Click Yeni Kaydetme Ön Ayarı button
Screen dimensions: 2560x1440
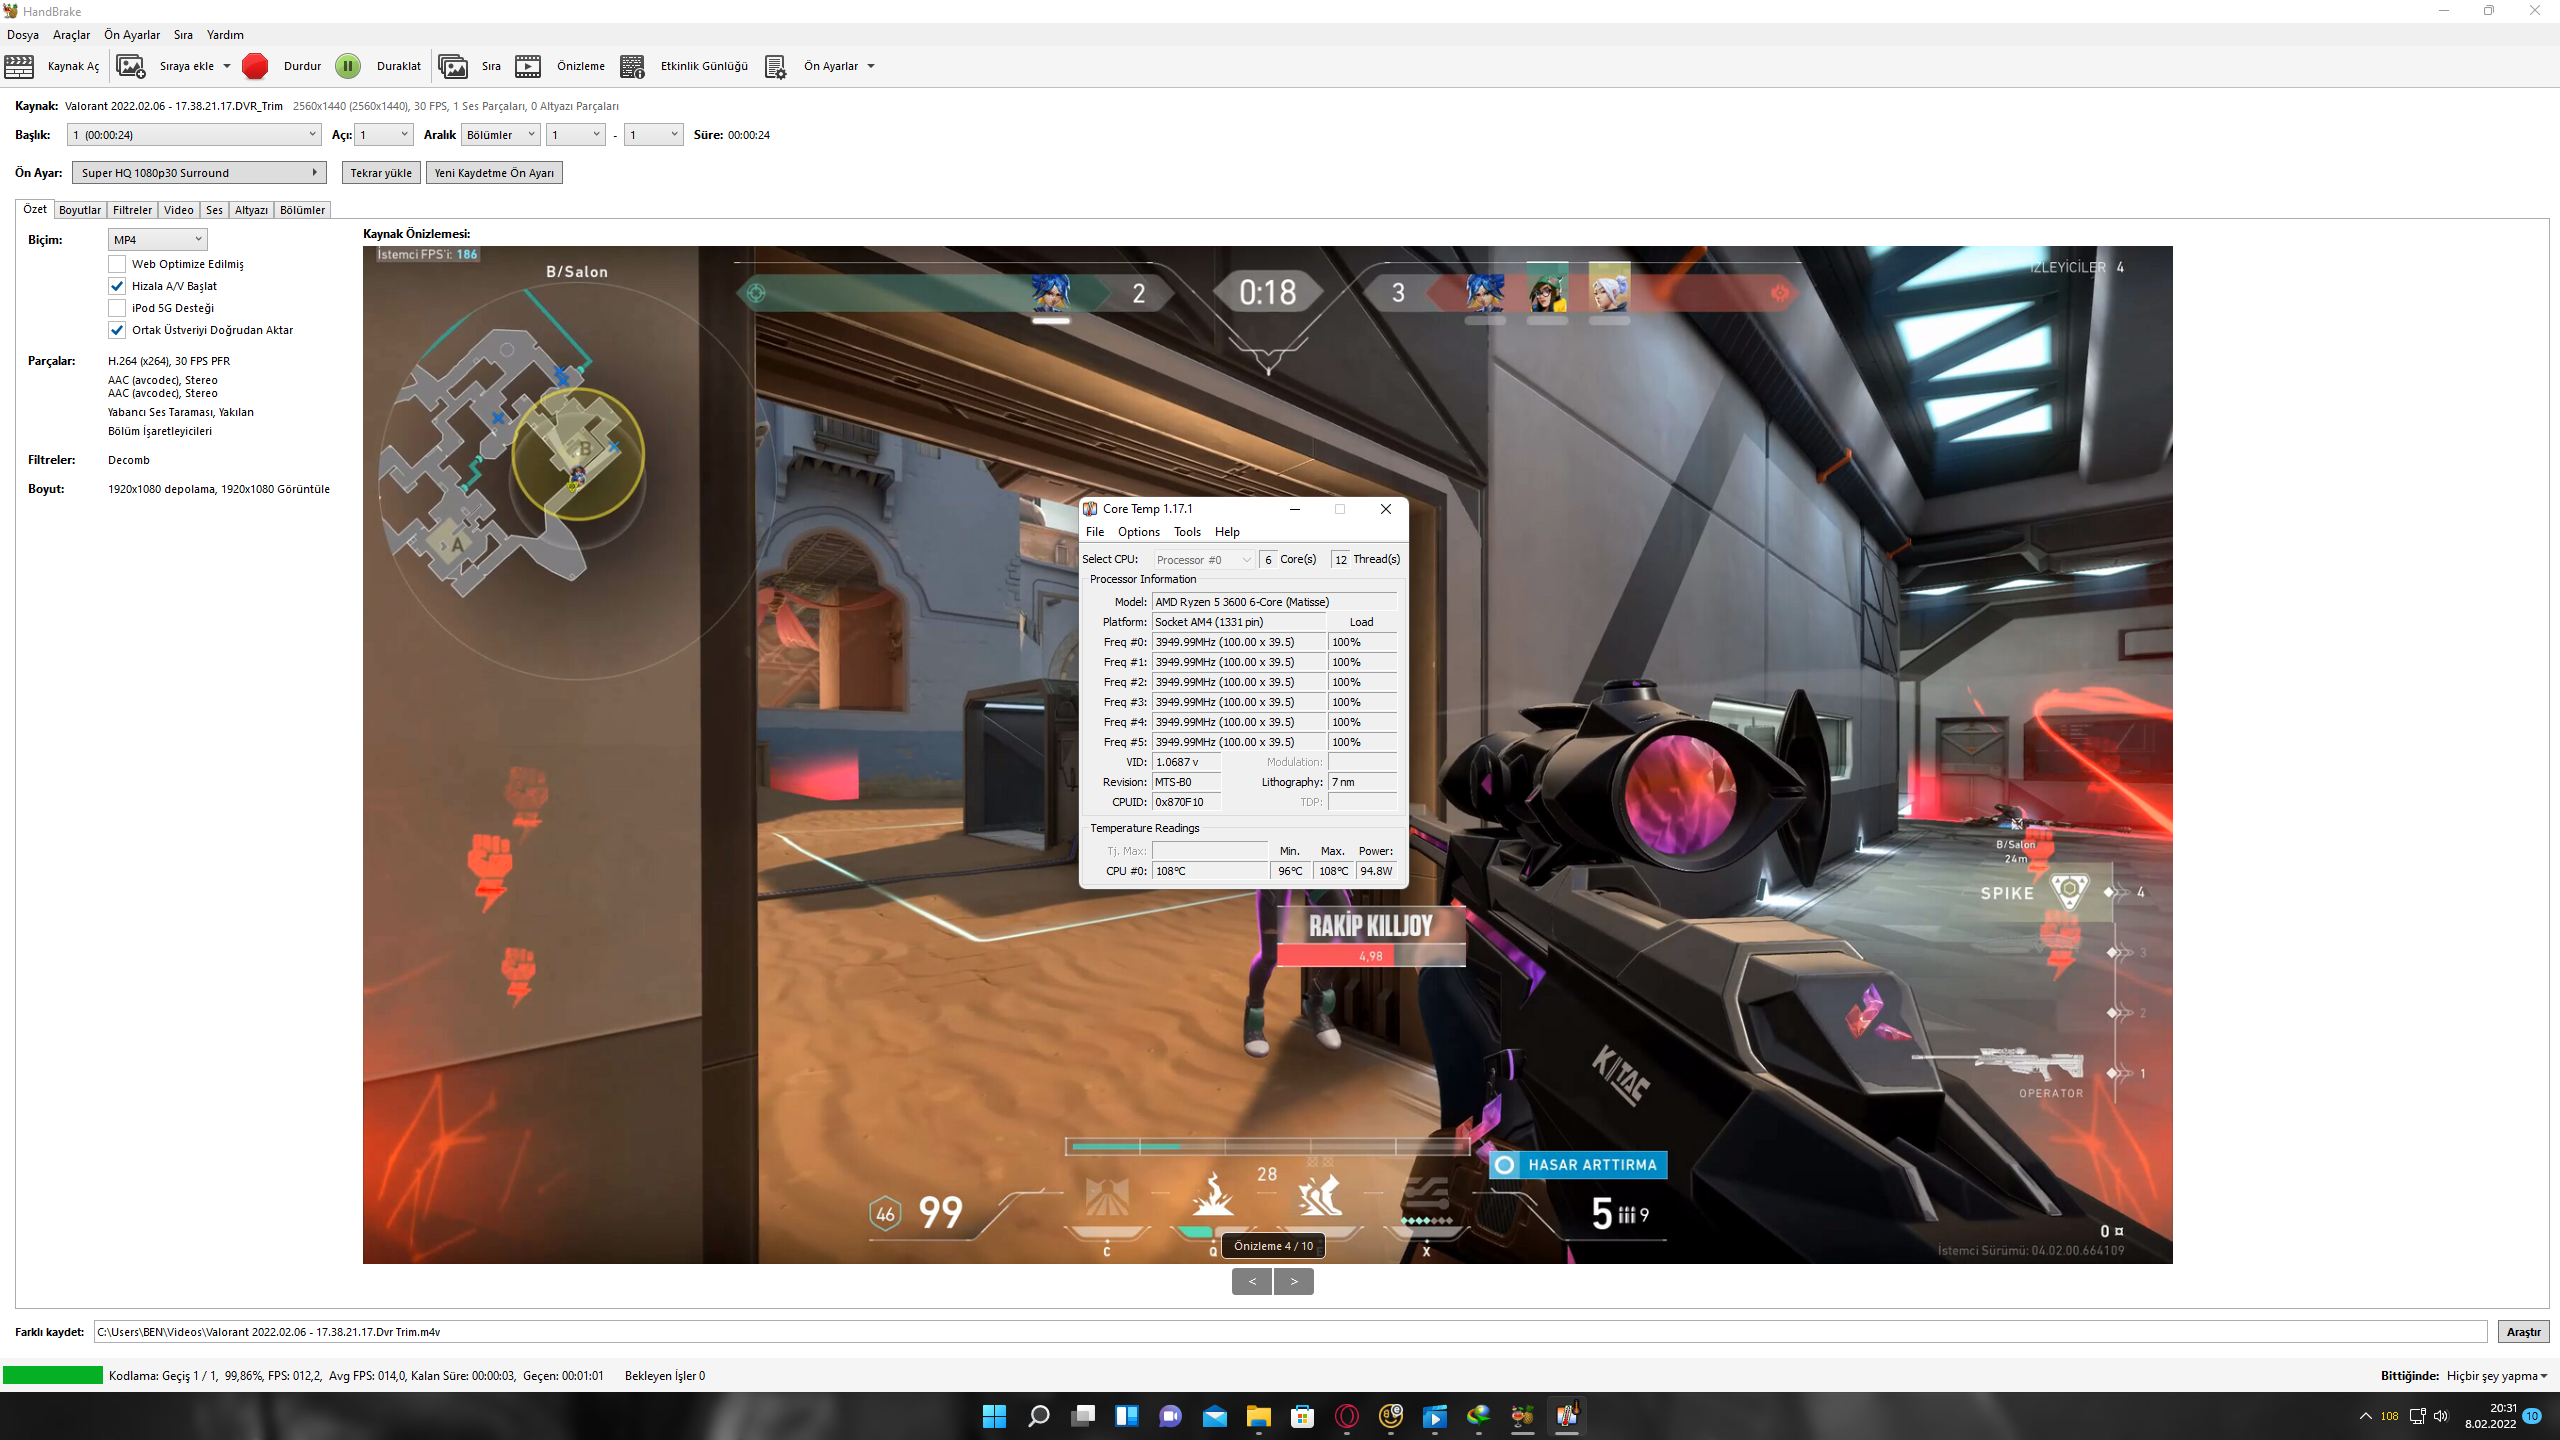tap(494, 173)
